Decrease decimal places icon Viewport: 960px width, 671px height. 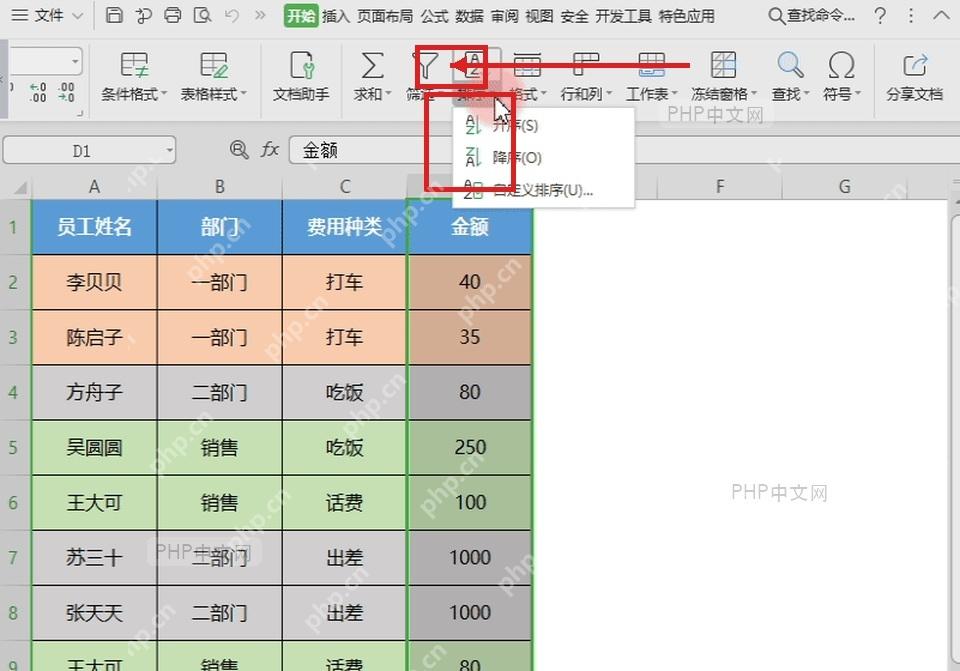(66, 92)
